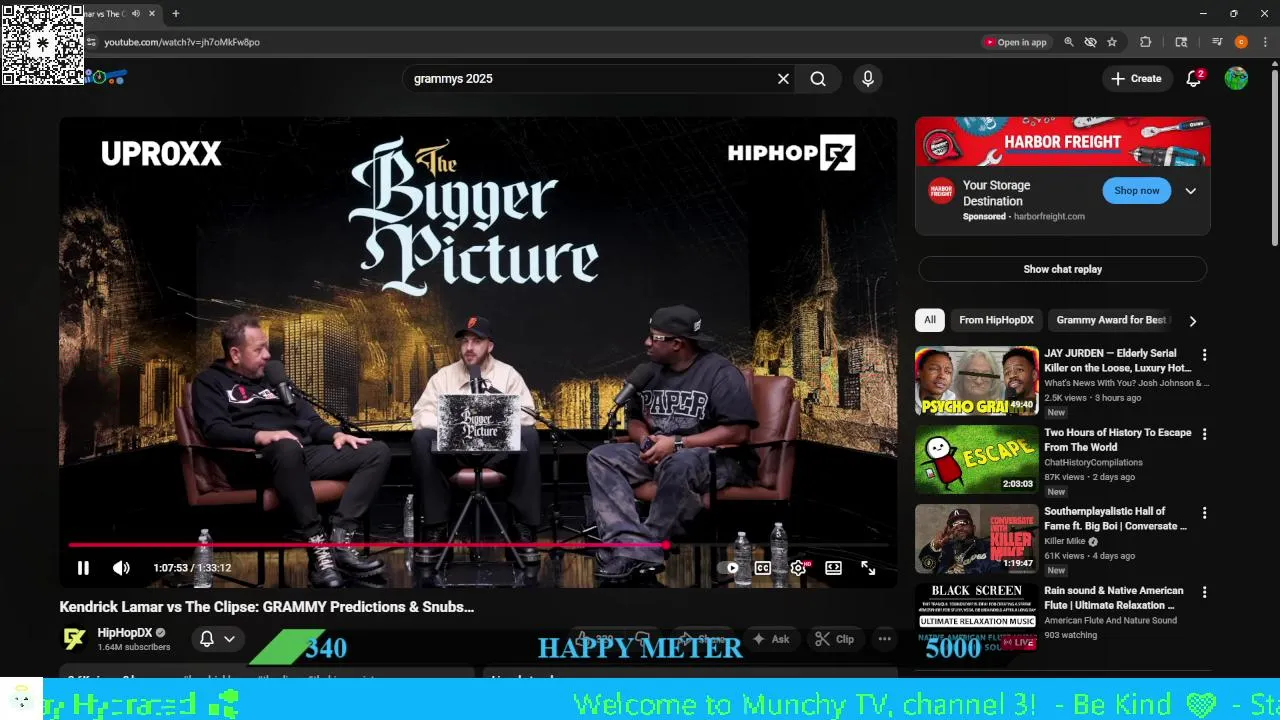This screenshot has width=1280, height=720.
Task: Mute the tab via speaker icon
Action: (x=135, y=14)
